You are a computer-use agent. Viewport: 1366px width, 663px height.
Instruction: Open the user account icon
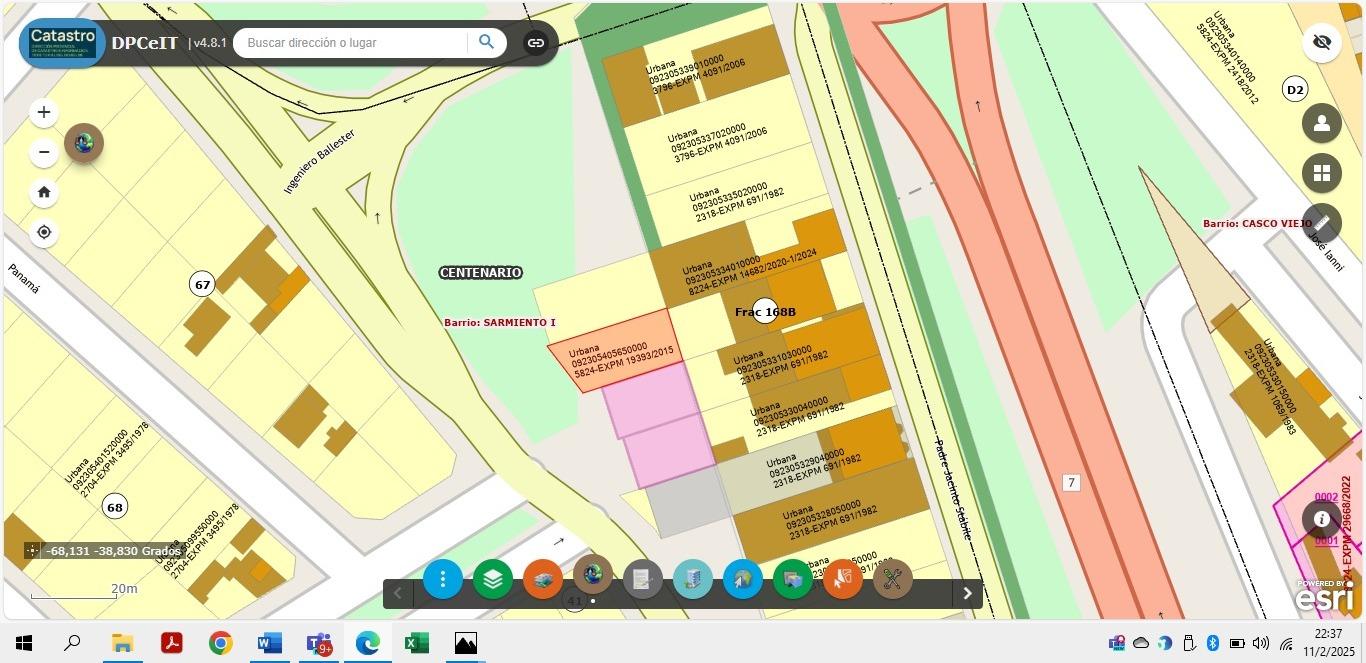[x=1322, y=123]
